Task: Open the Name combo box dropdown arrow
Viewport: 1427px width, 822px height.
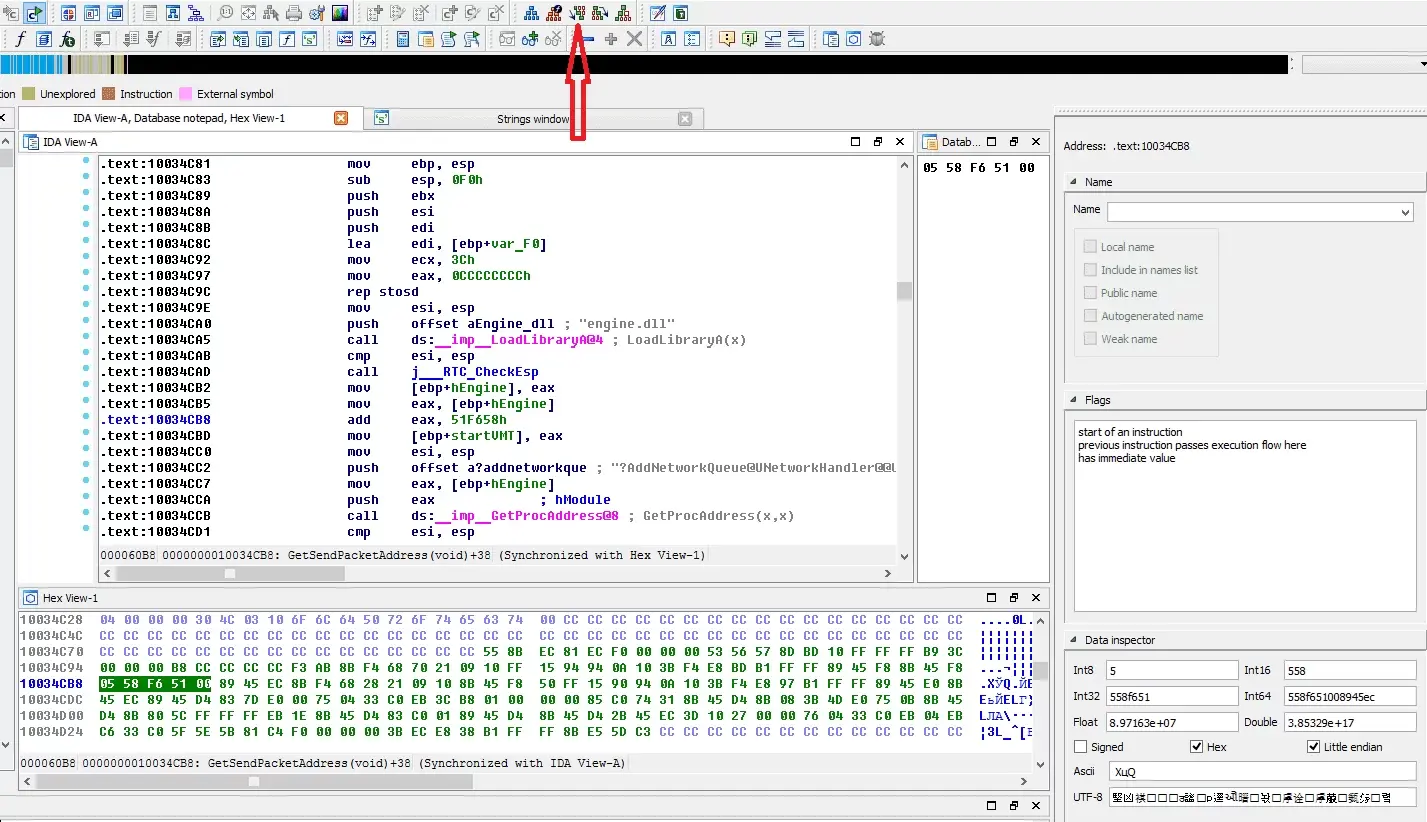Action: 1405,212
